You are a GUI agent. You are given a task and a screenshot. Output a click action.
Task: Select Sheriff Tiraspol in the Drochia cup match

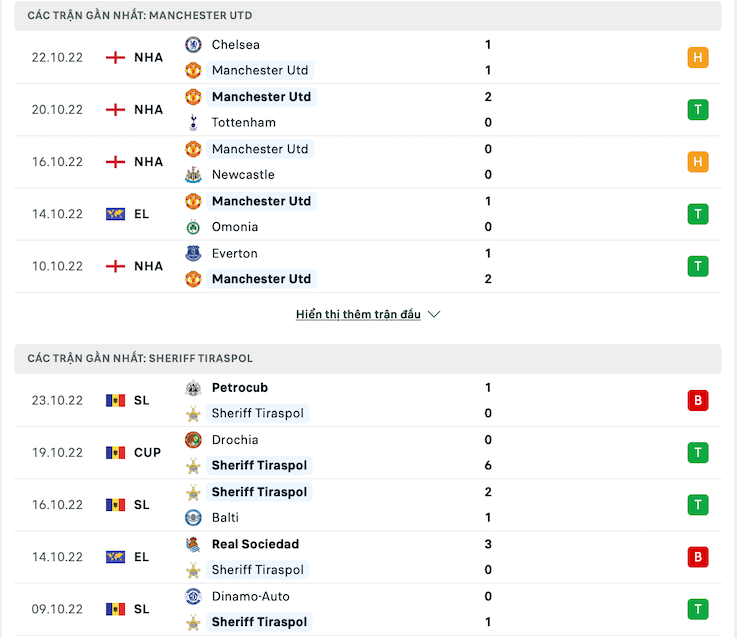[x=259, y=466]
